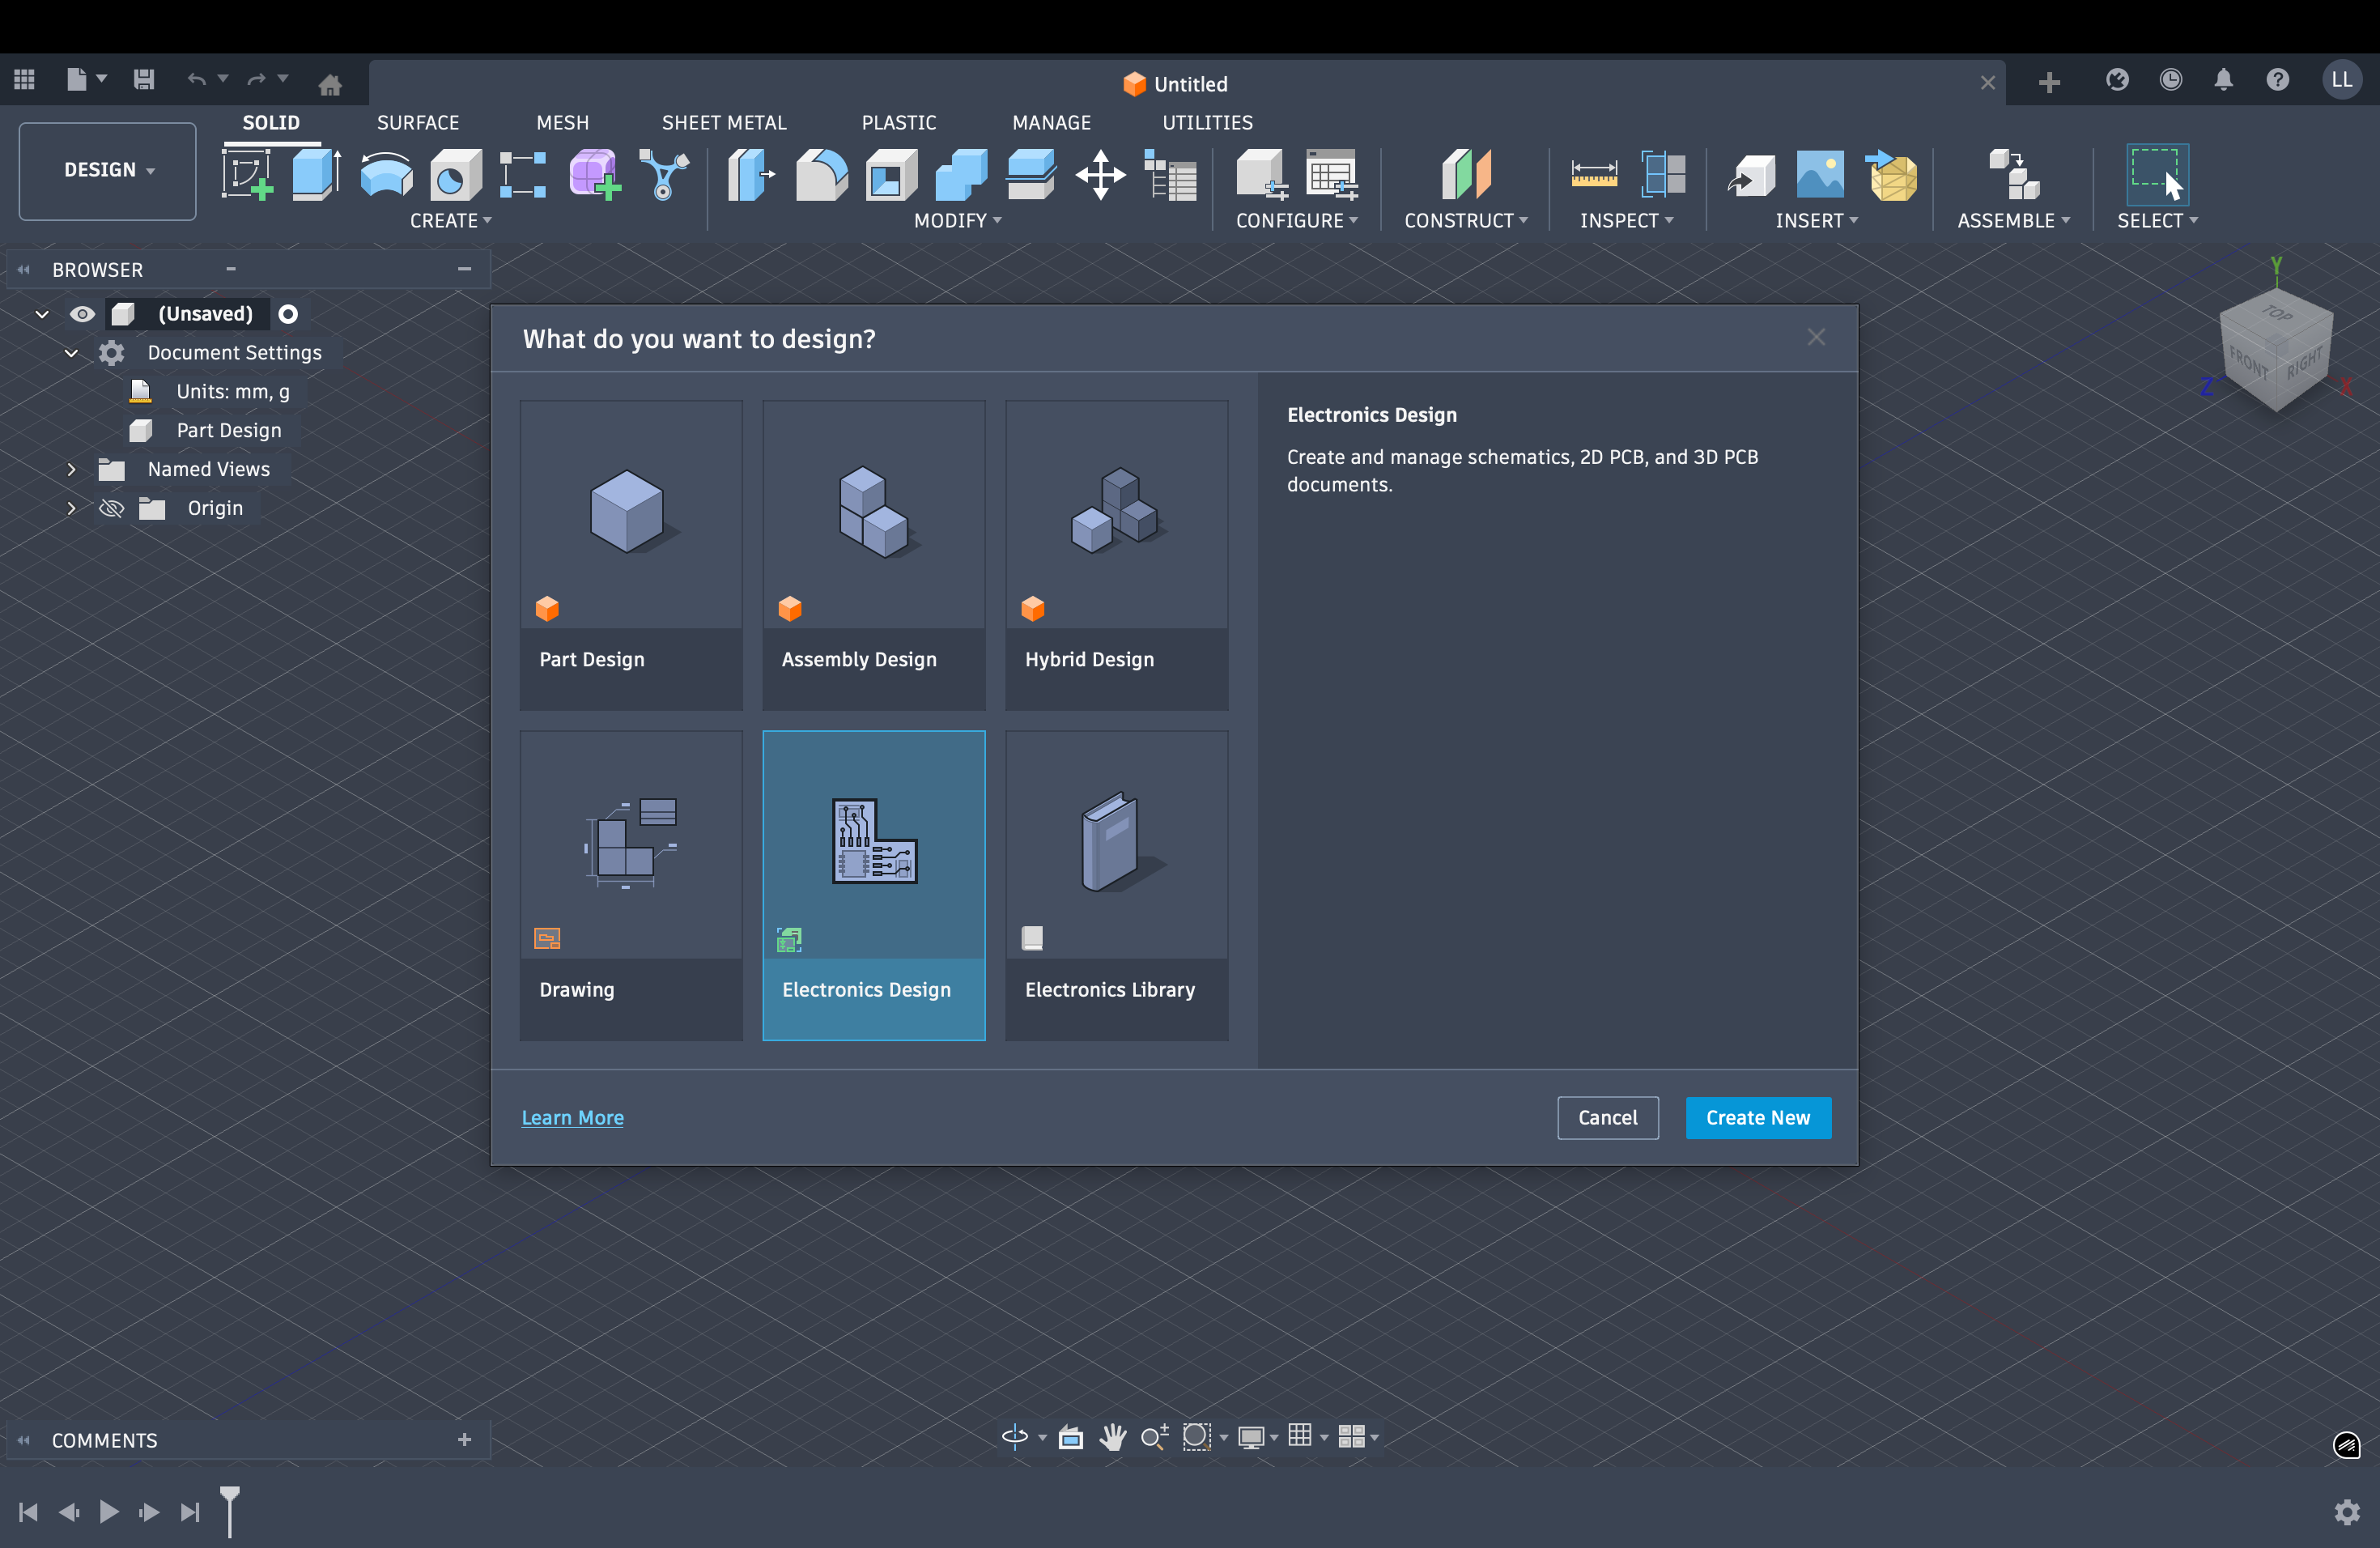Image resolution: width=2380 pixels, height=1548 pixels.
Task: Insert a Canvas image
Action: (1819, 175)
